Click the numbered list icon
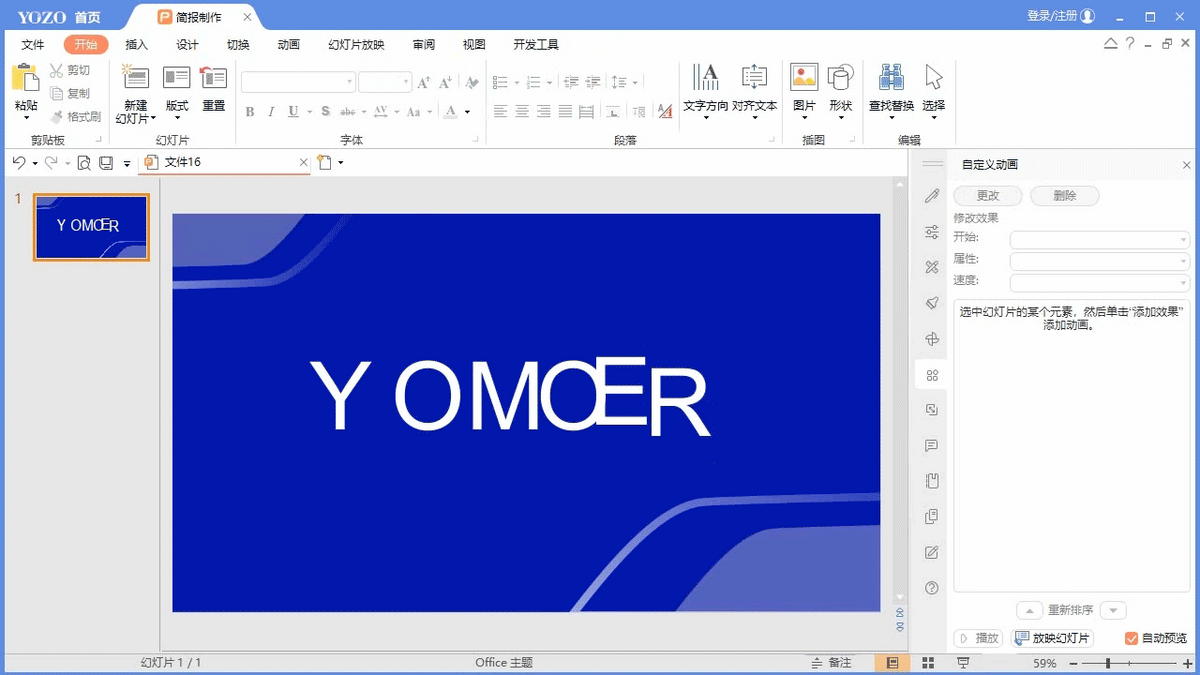This screenshot has height=675, width=1200. point(533,82)
